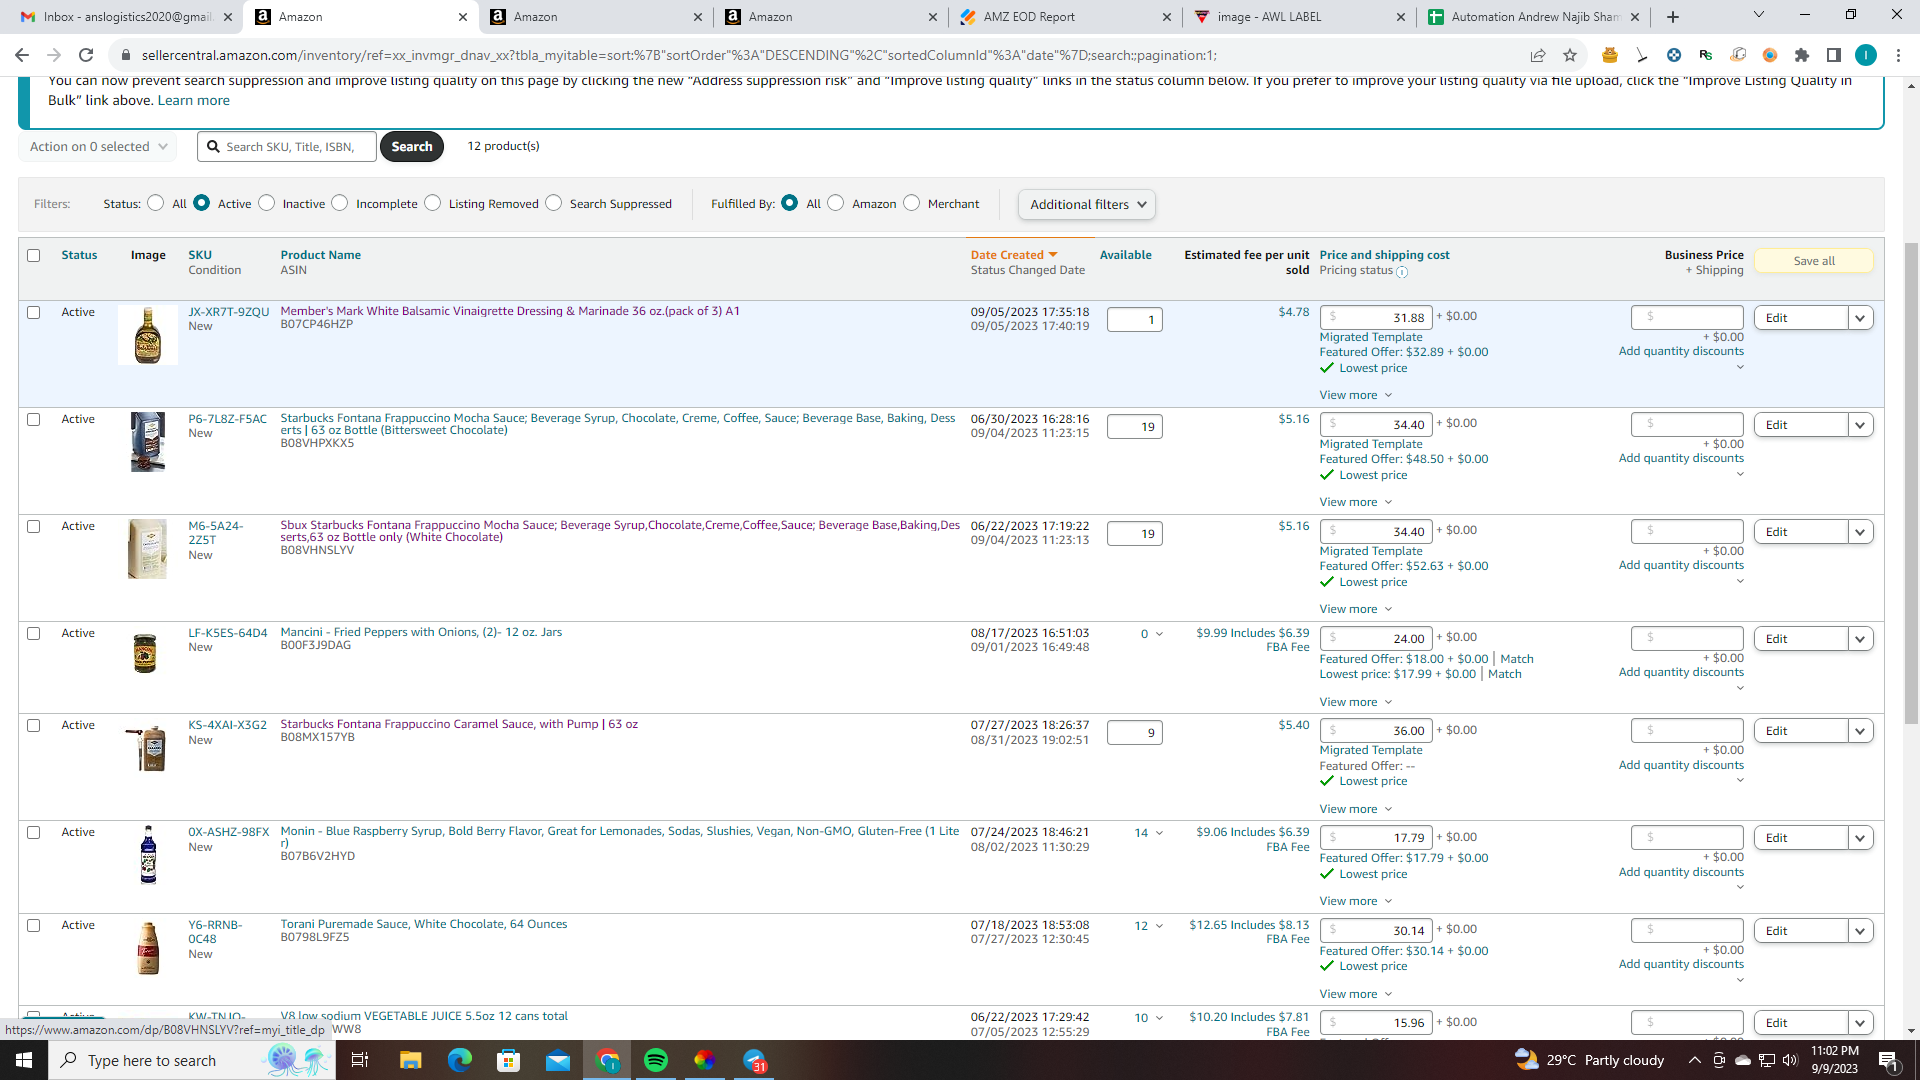Switch to the third Amazon tab
The height and width of the screenshot is (1080, 1920).
tap(830, 17)
